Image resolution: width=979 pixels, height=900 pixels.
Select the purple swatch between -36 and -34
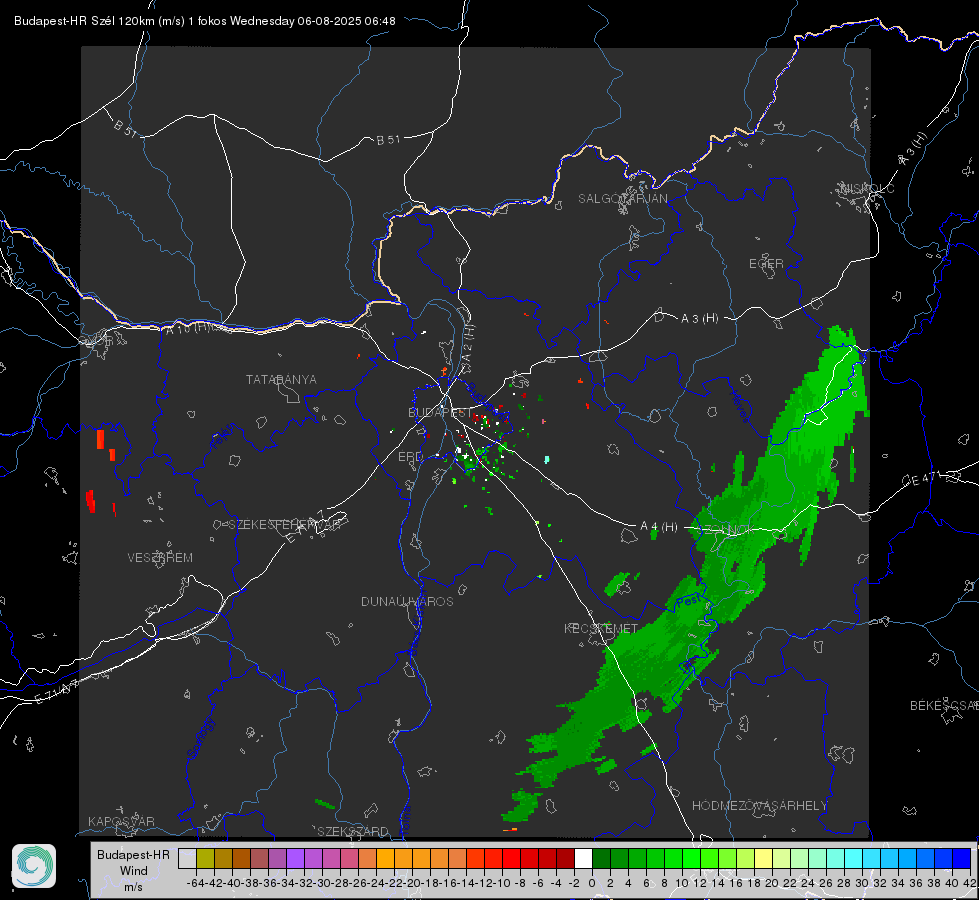[x=277, y=858]
